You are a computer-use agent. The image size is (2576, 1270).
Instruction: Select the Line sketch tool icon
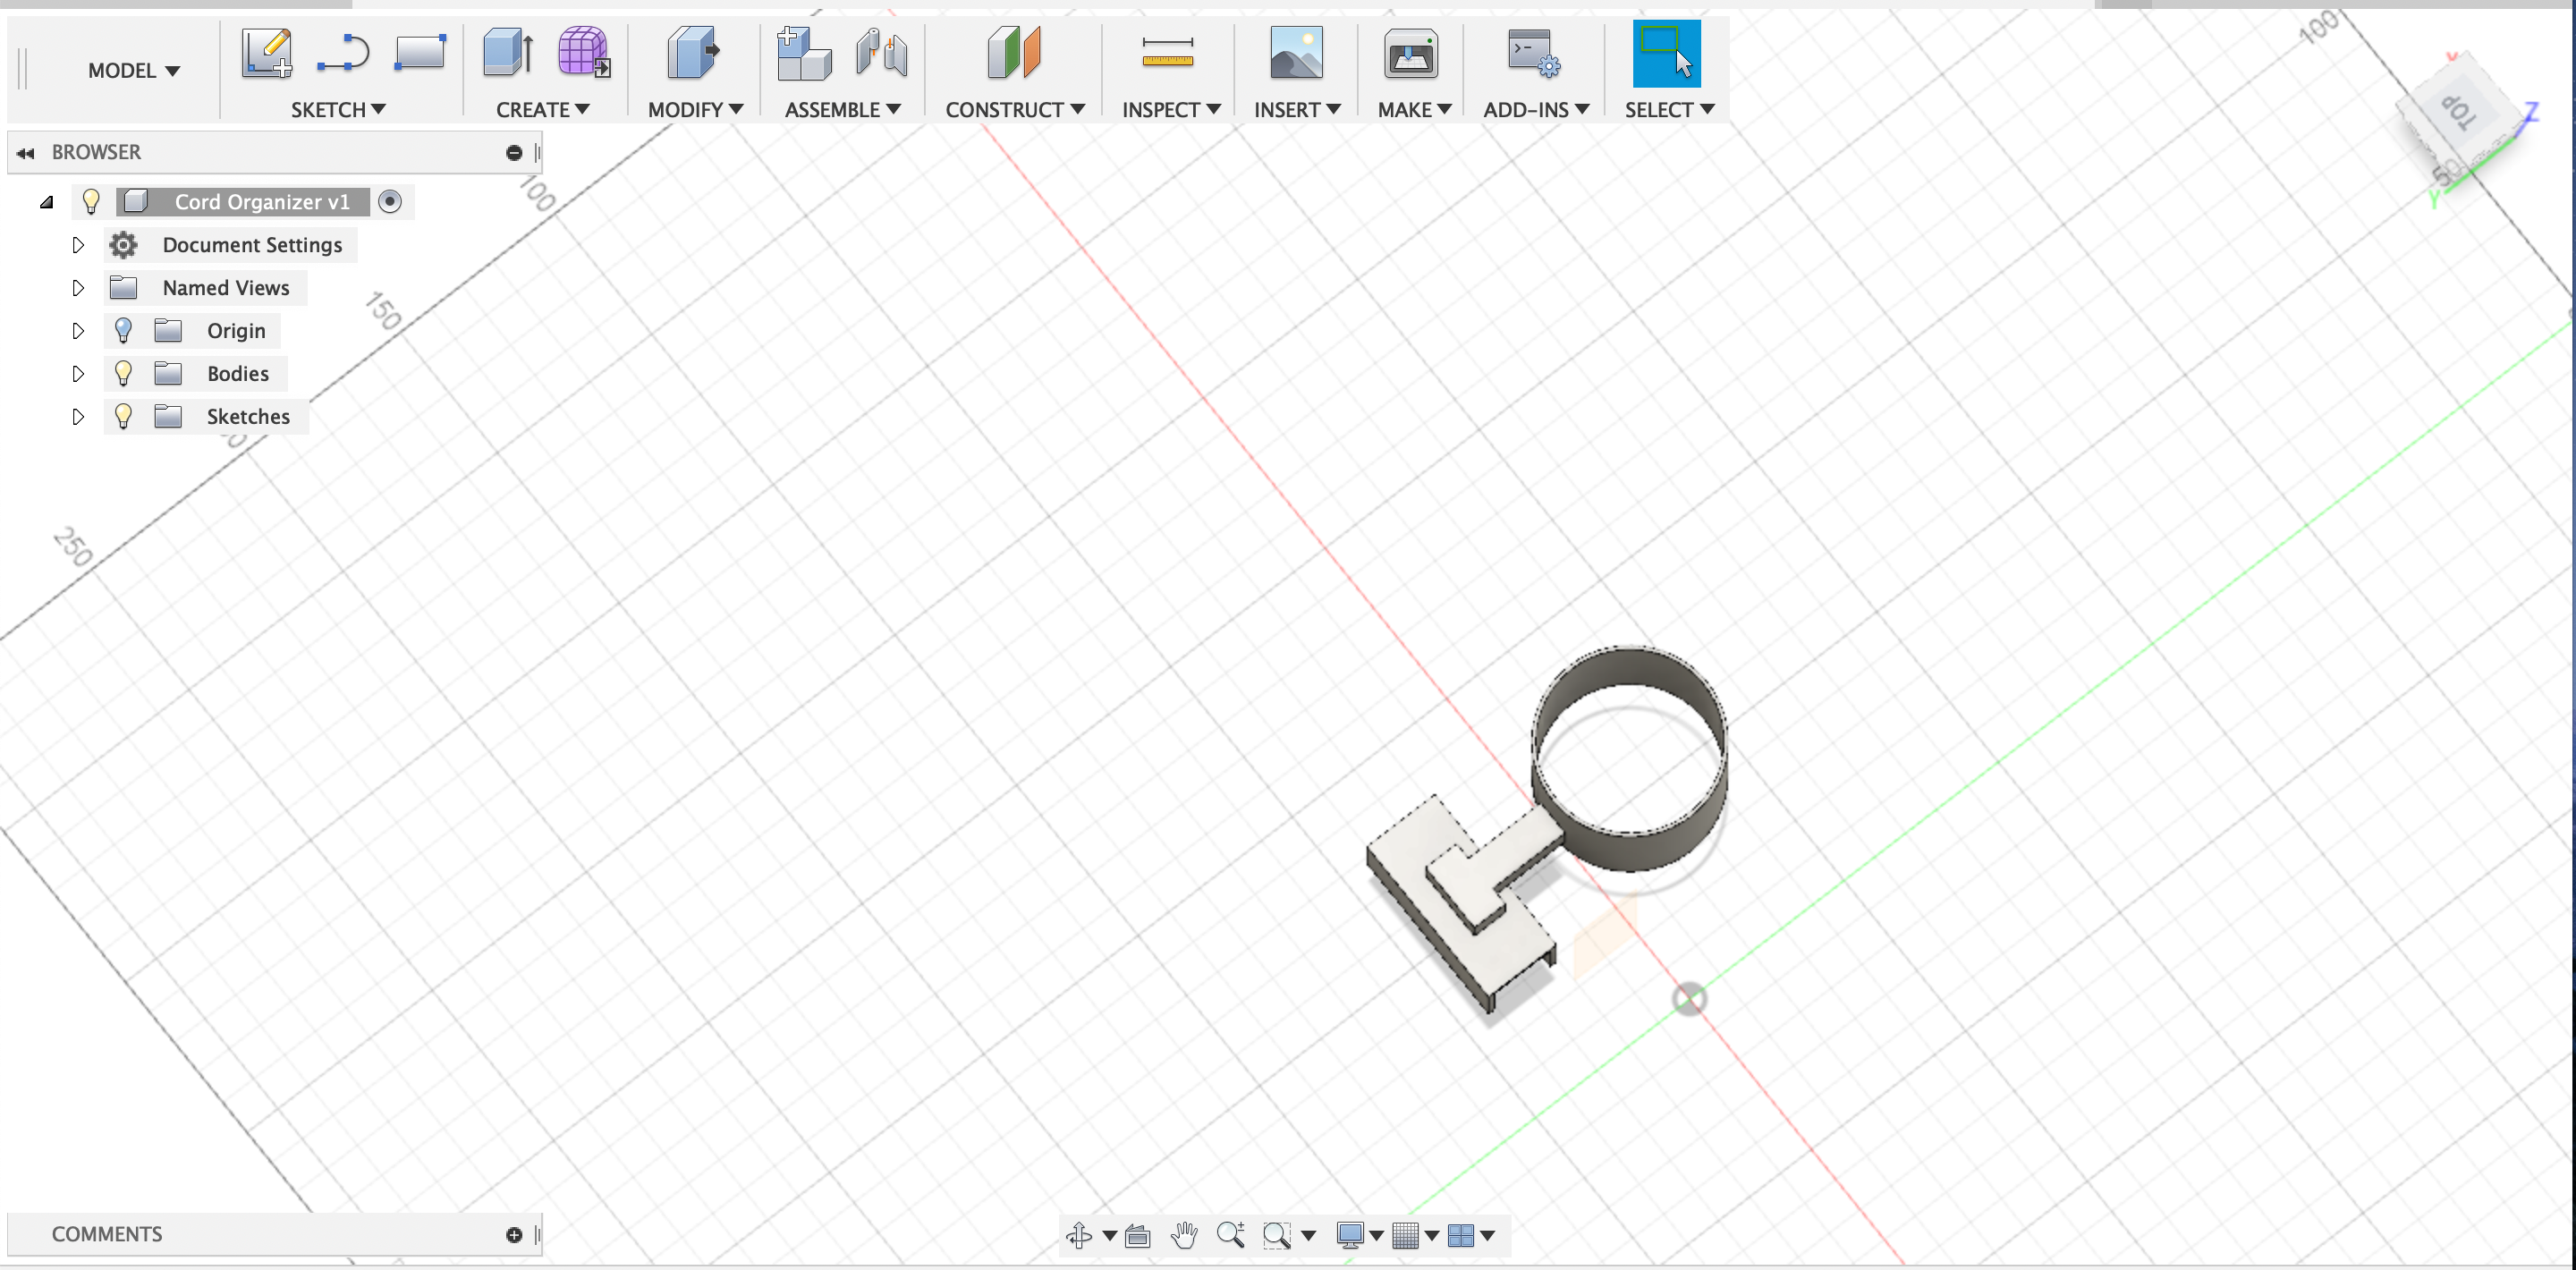(343, 53)
